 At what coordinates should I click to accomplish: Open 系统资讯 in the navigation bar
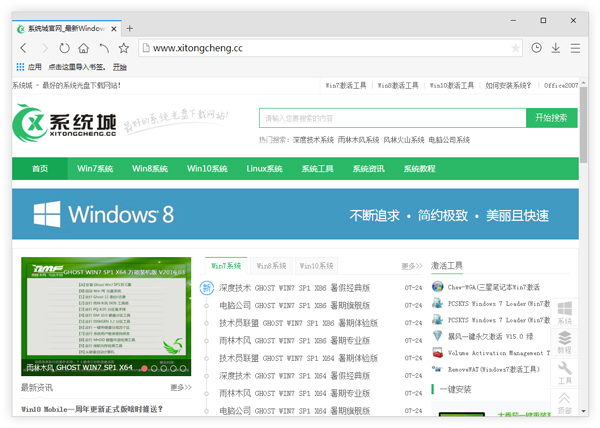pyautogui.click(x=368, y=169)
